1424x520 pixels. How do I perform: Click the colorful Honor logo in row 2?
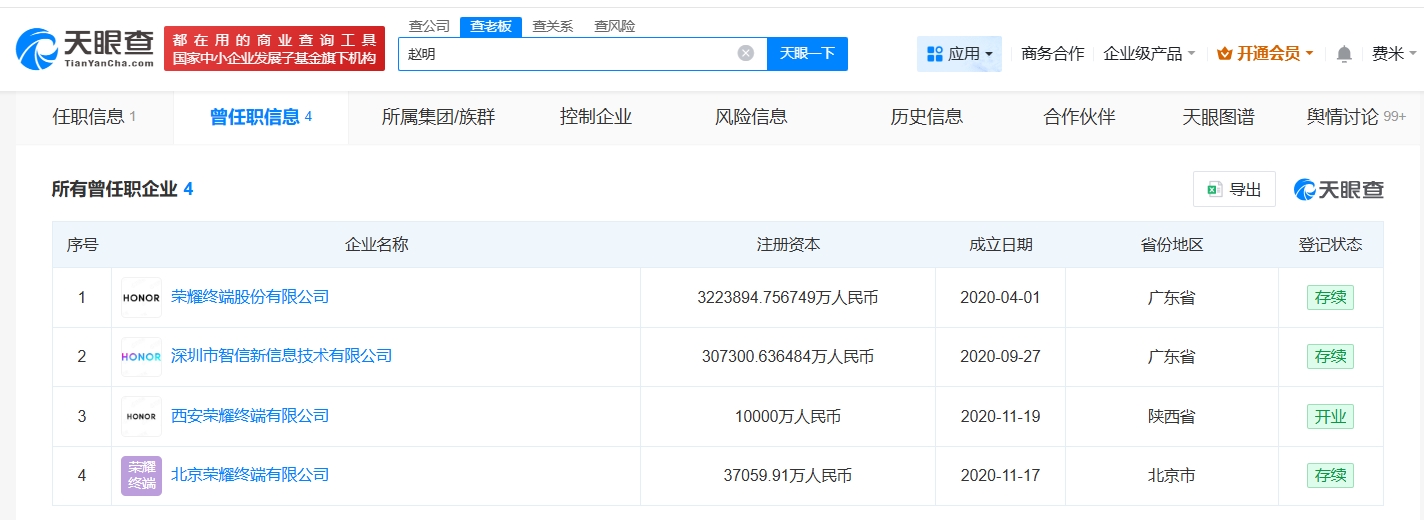pos(141,357)
